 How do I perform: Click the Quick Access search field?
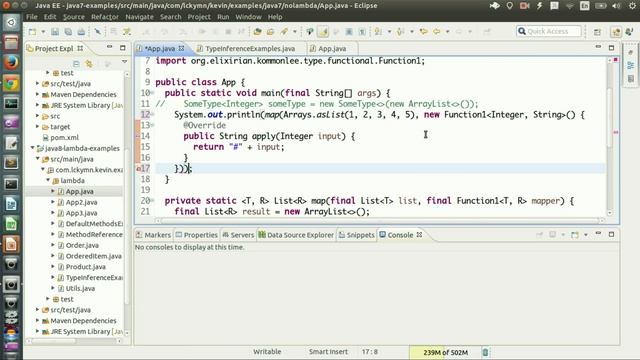pyautogui.click(x=549, y=31)
